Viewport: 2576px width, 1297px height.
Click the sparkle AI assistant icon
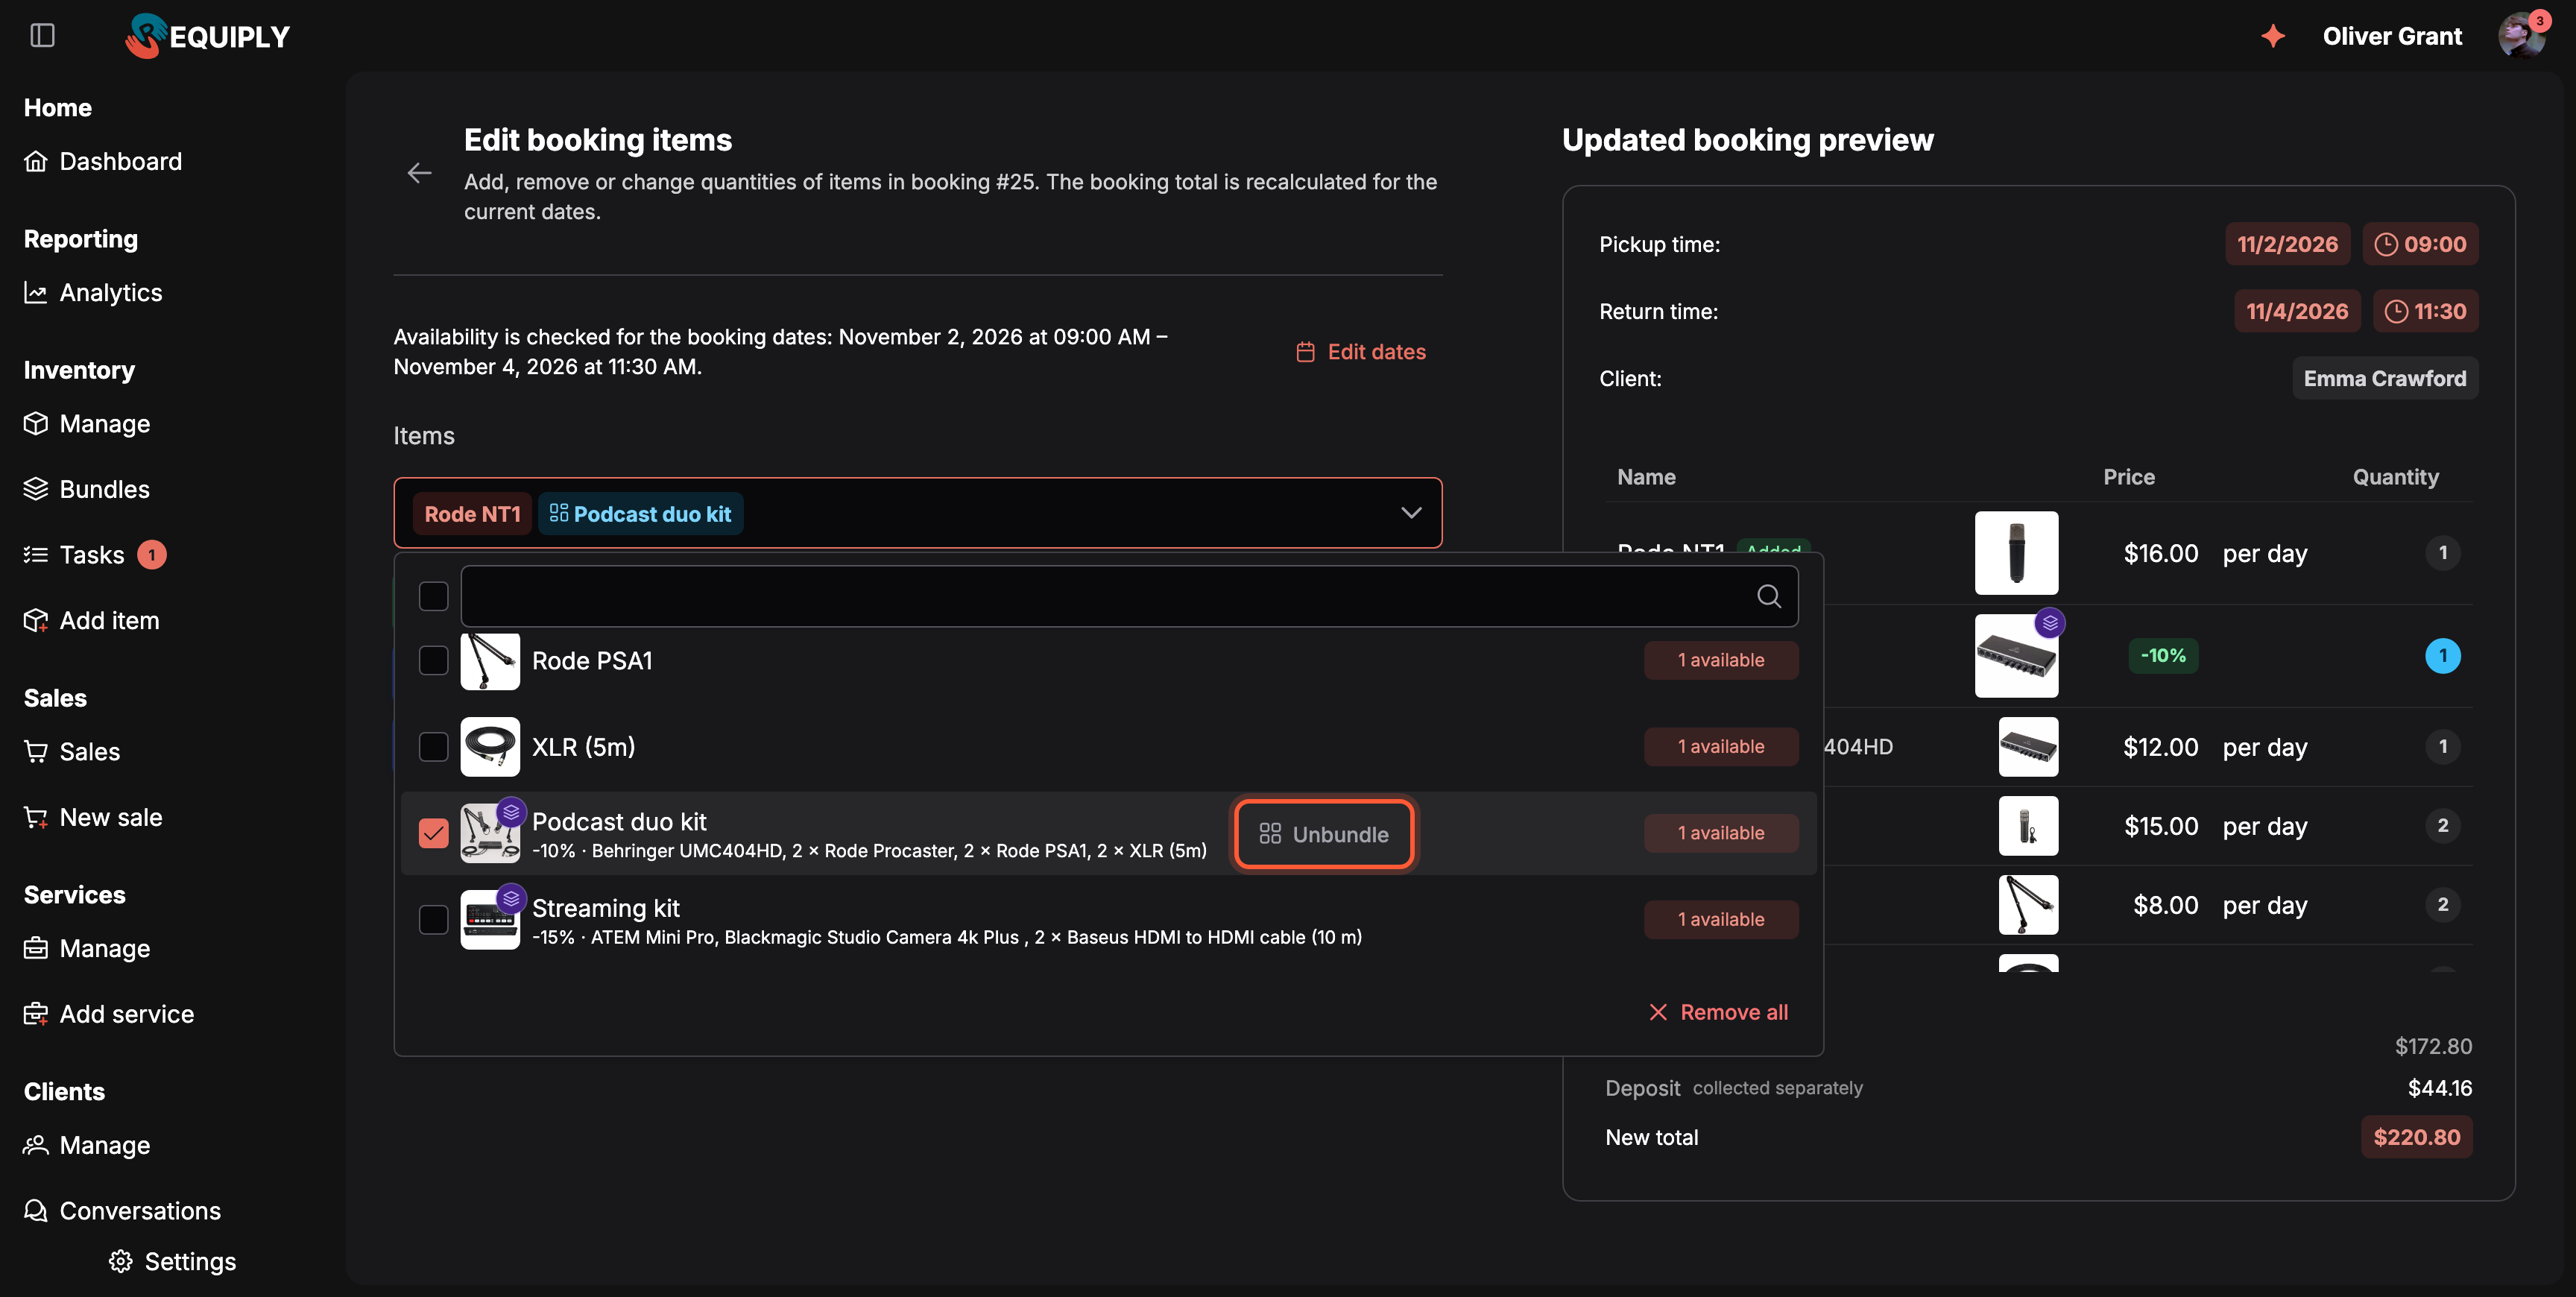pos(2273,36)
